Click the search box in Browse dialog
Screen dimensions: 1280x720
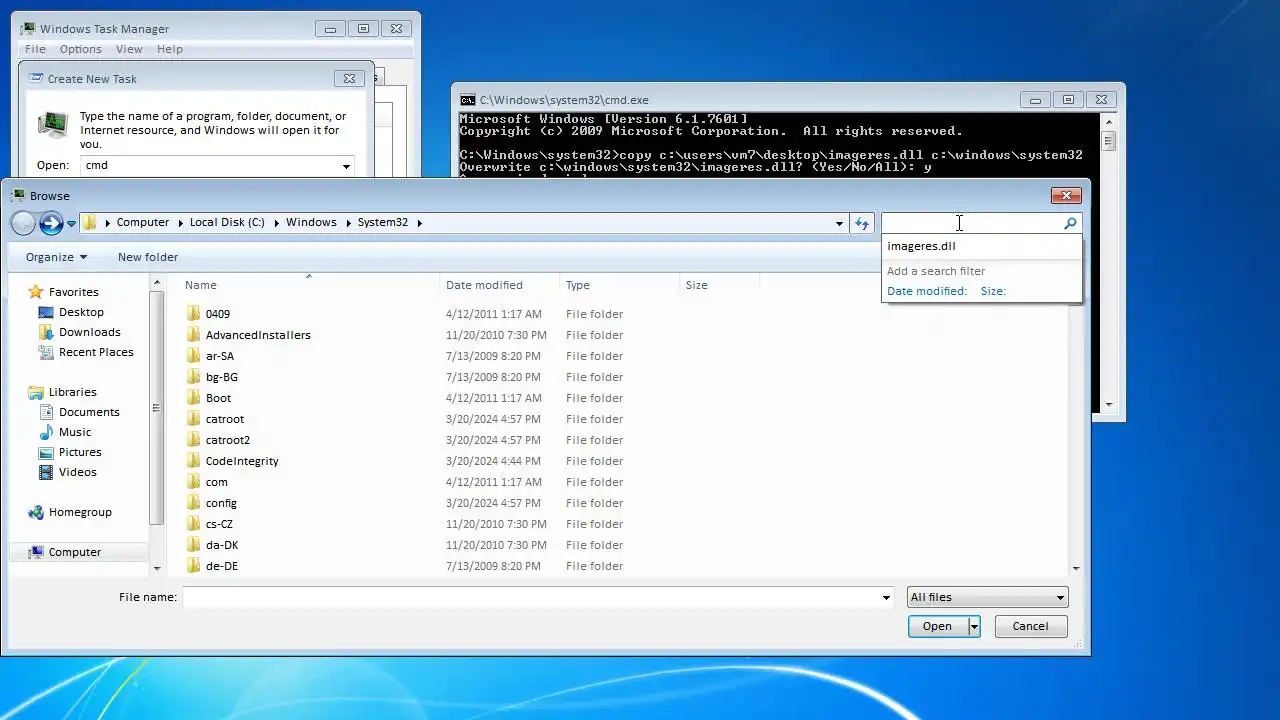[x=970, y=223]
